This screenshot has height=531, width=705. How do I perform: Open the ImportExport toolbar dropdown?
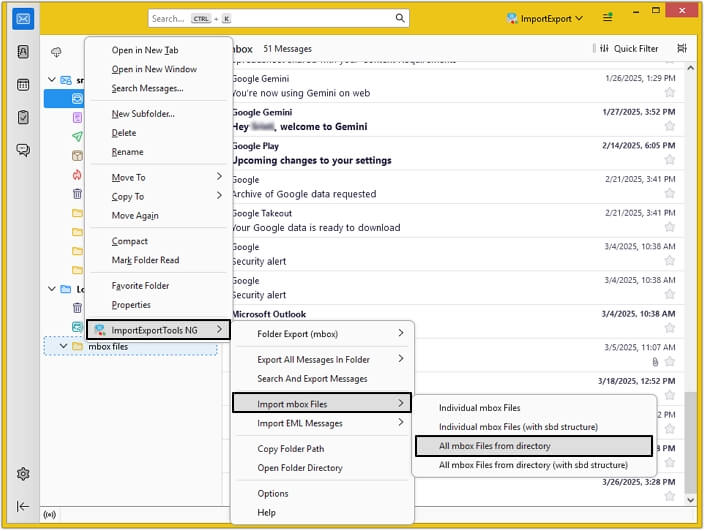click(x=544, y=19)
